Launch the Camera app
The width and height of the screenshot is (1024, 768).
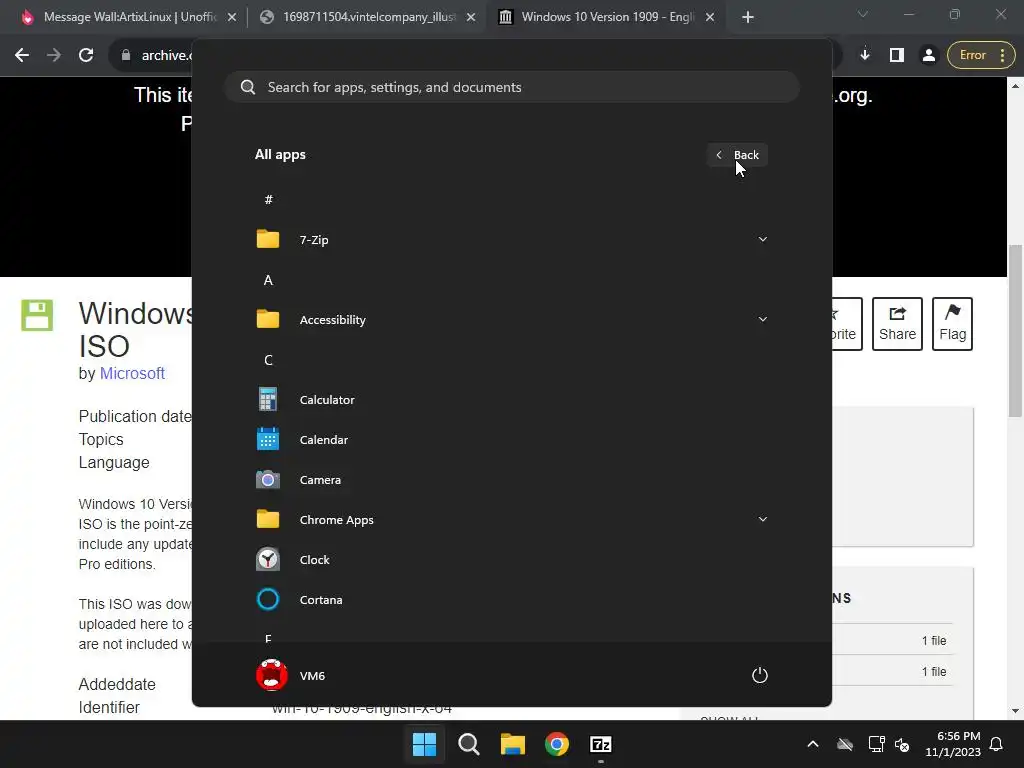tap(511, 479)
